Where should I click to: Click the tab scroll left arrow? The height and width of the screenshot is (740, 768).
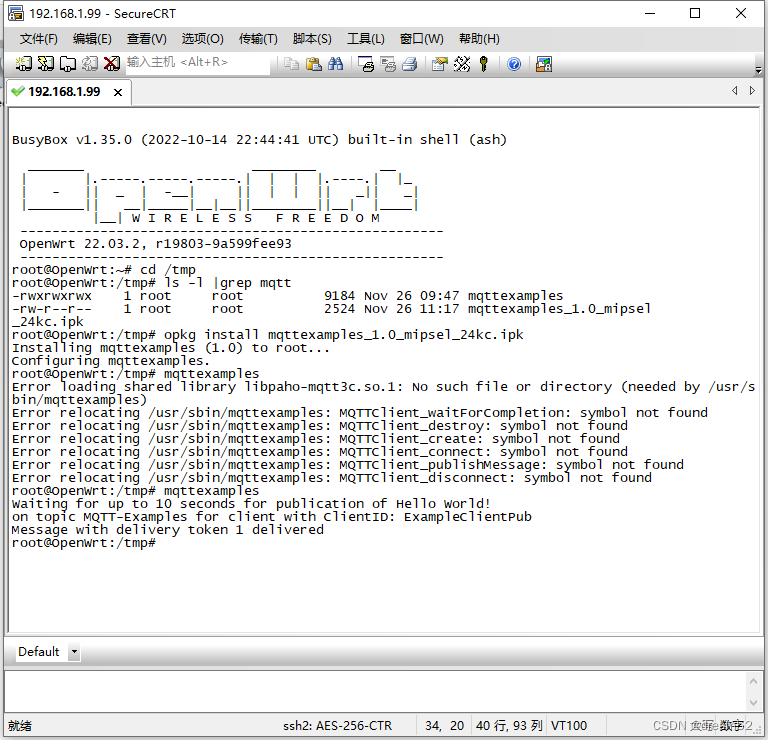pos(734,91)
